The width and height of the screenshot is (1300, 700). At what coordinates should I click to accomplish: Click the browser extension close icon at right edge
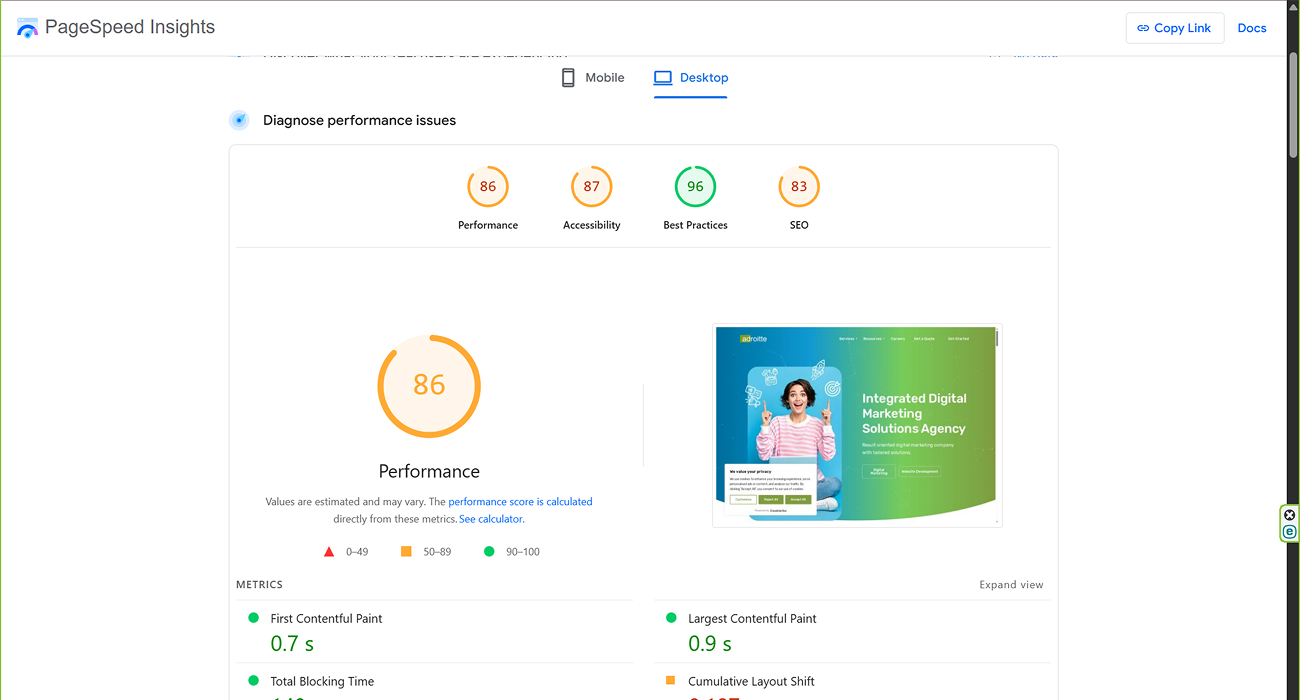tap(1290, 515)
